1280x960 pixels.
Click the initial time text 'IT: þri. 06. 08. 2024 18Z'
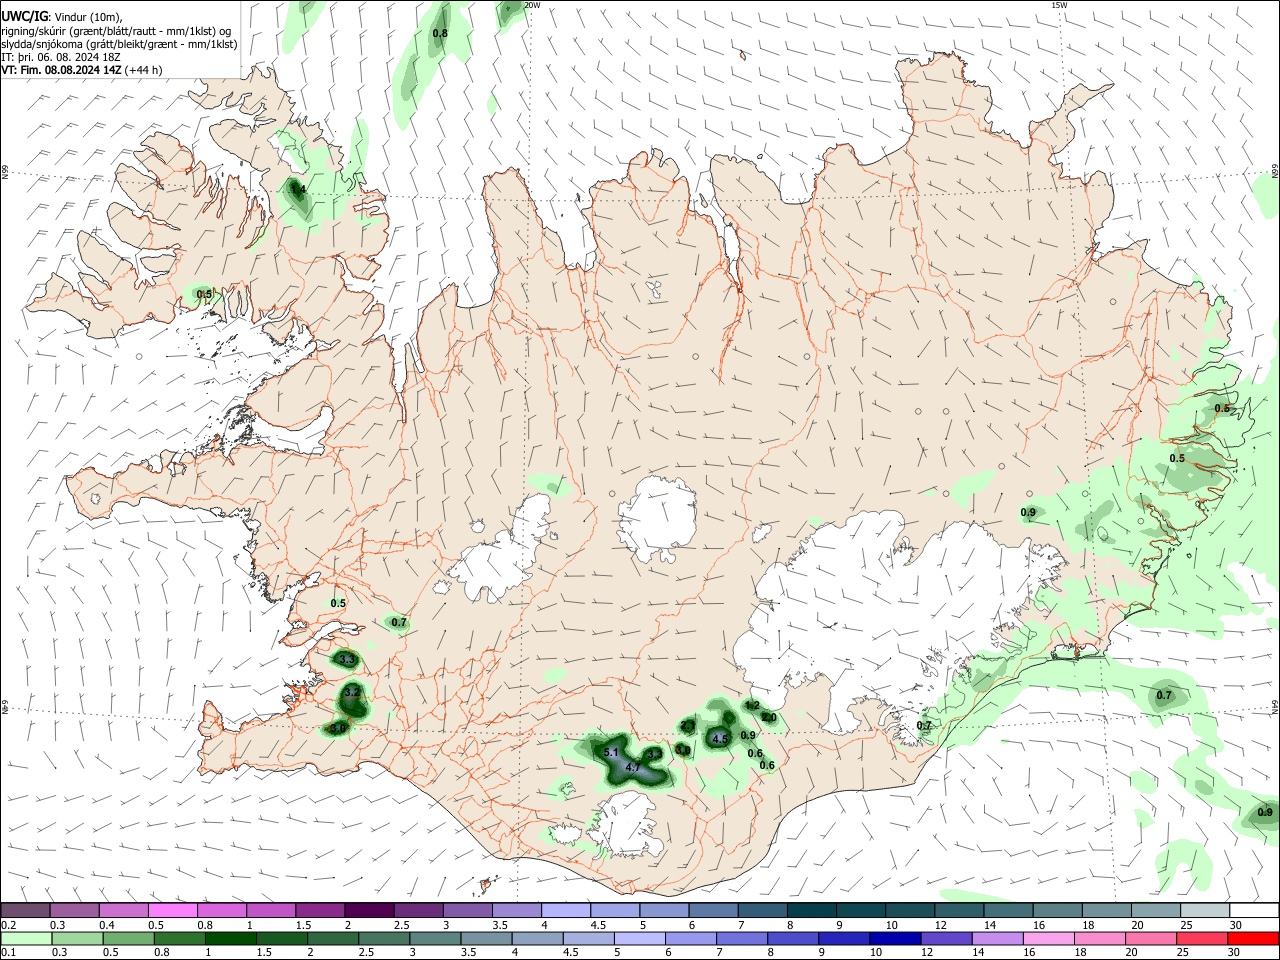point(61,57)
